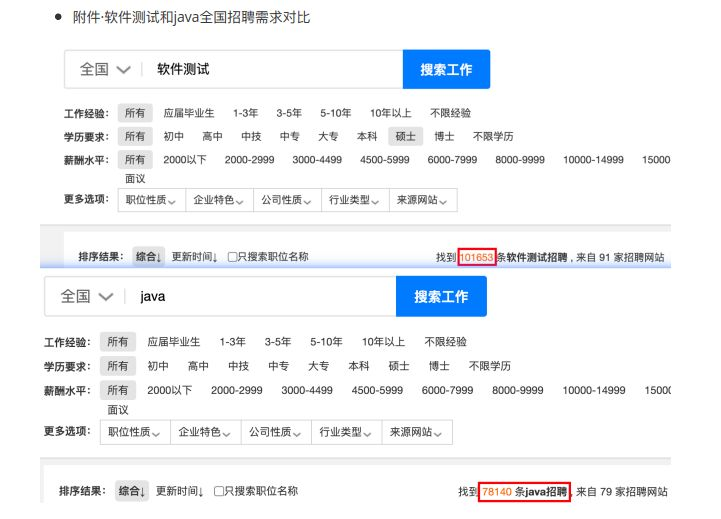Expand 公司性质 dropdown in java filter panel
Viewport: 721px width, 519px height.
pyautogui.click(x=276, y=432)
